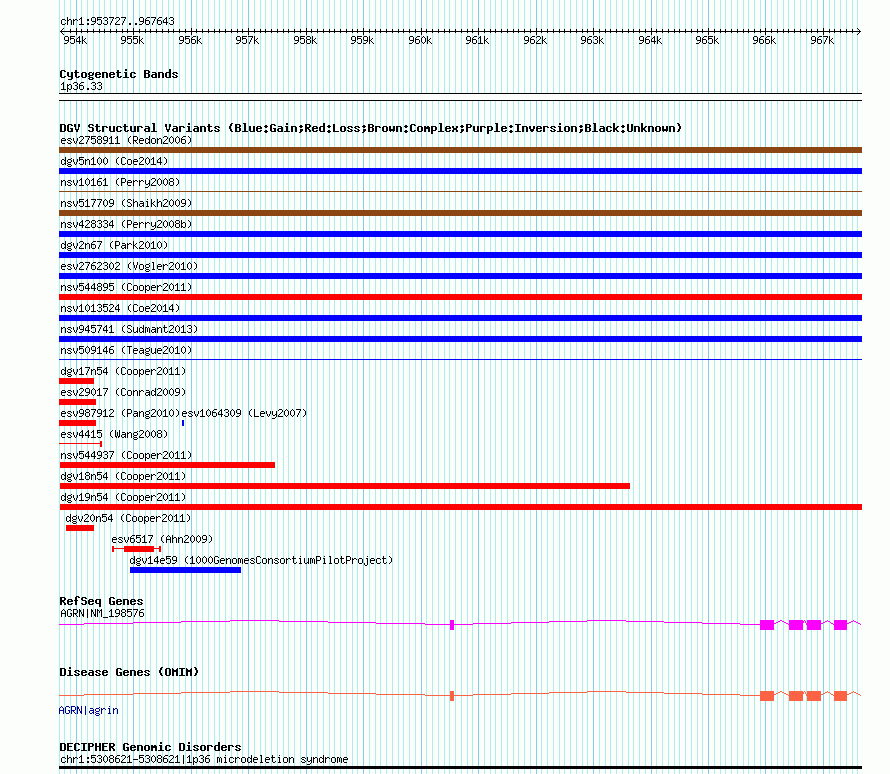Select variant esv4415 (Wang2008) label
The height and width of the screenshot is (774, 890).
[114, 434]
